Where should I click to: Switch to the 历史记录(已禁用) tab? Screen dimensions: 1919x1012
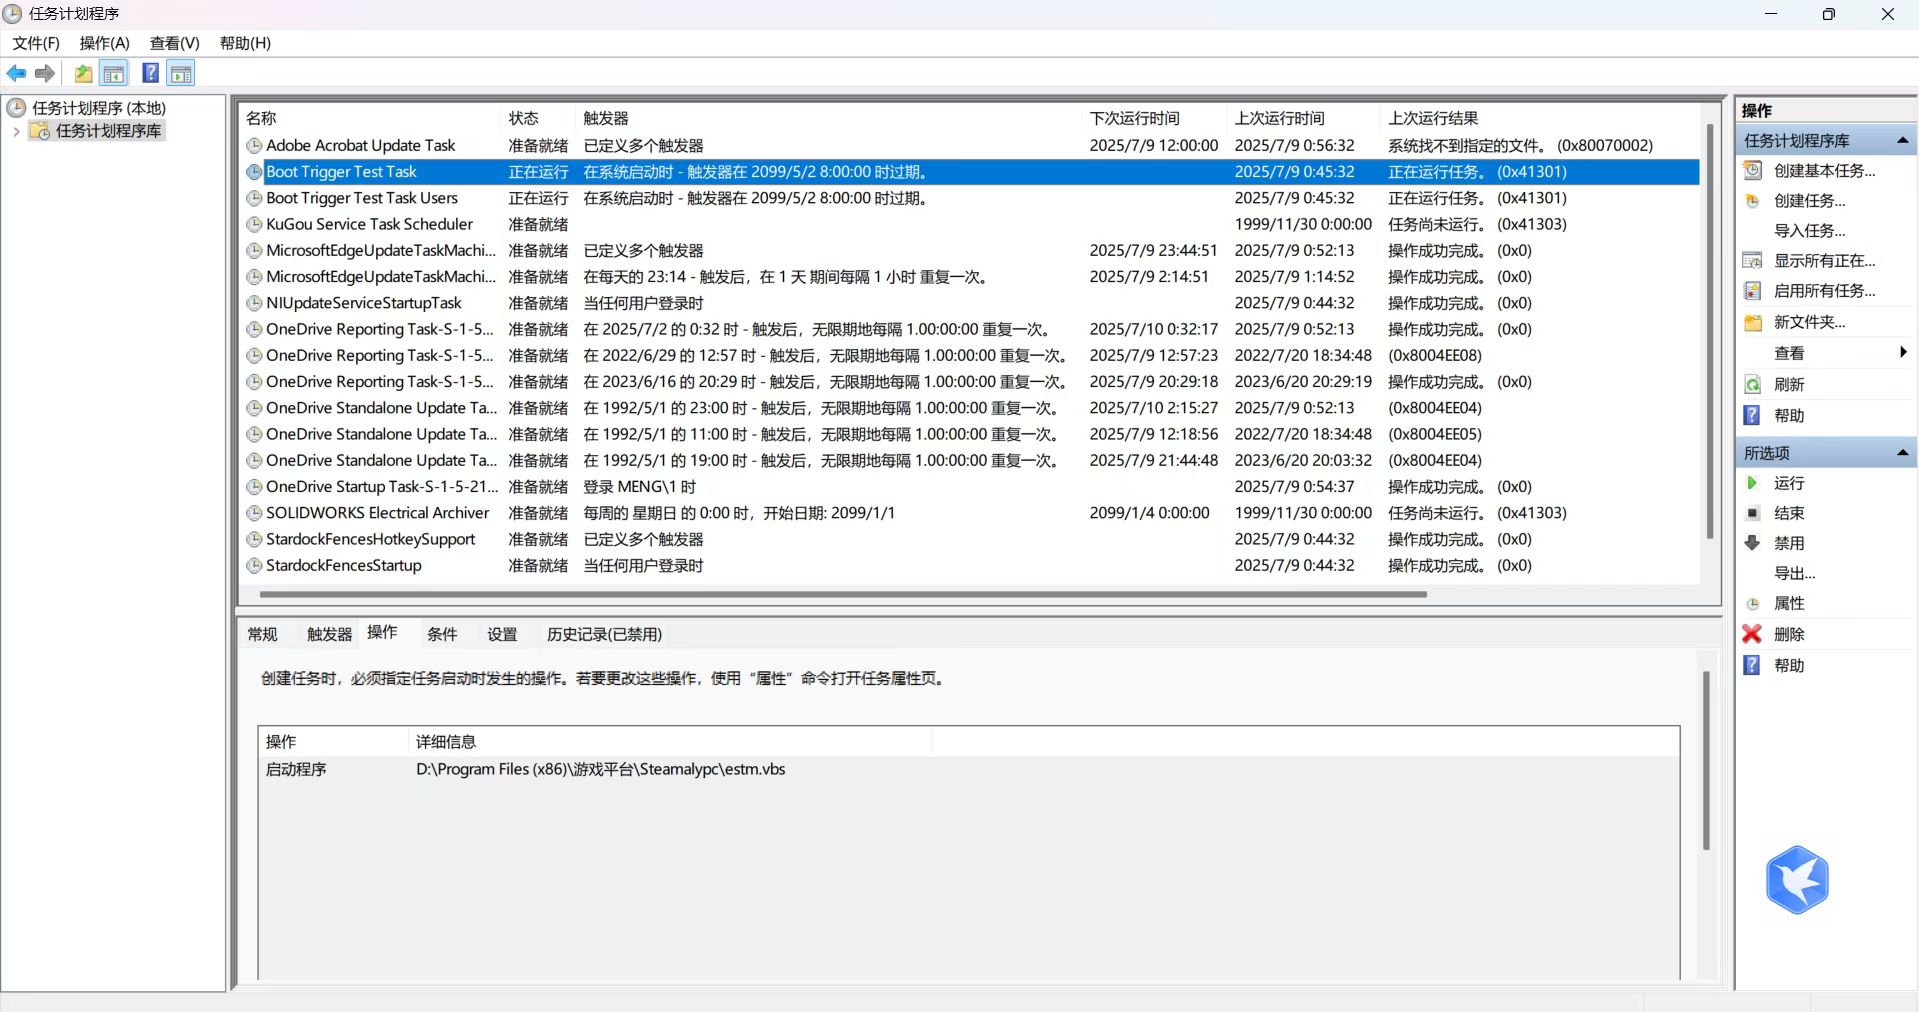604,634
